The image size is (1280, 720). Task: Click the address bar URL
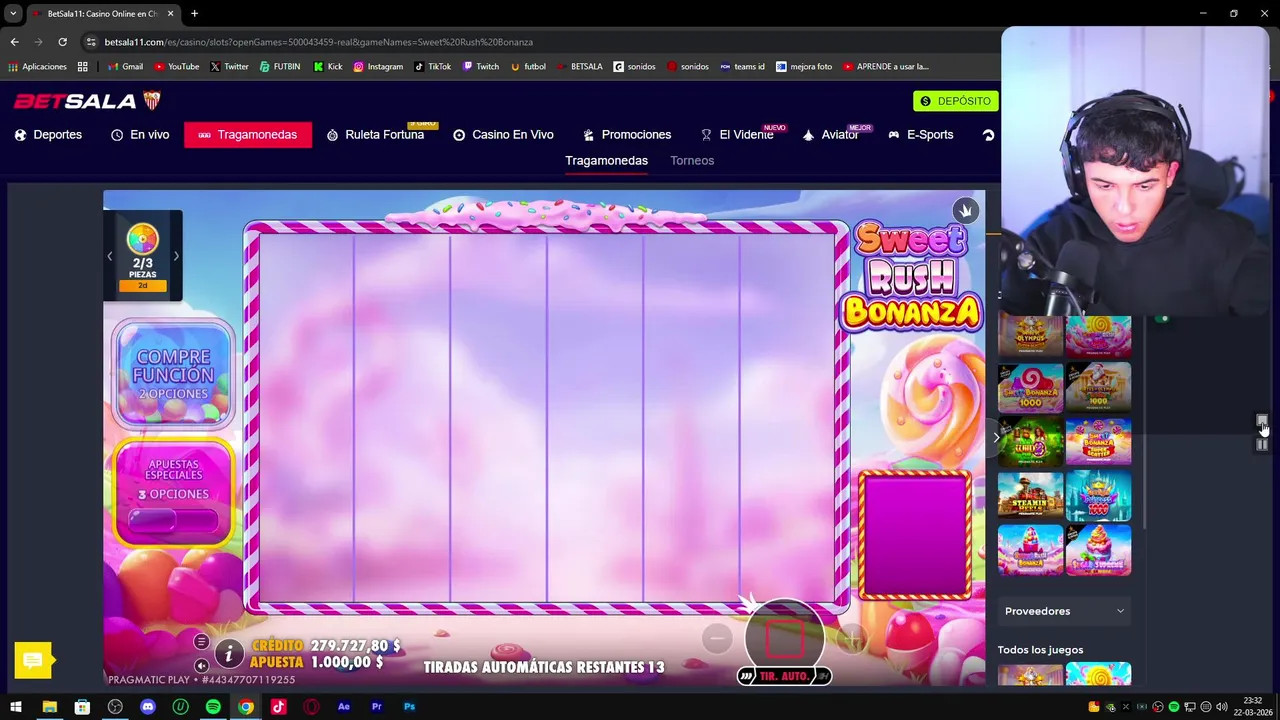(318, 42)
